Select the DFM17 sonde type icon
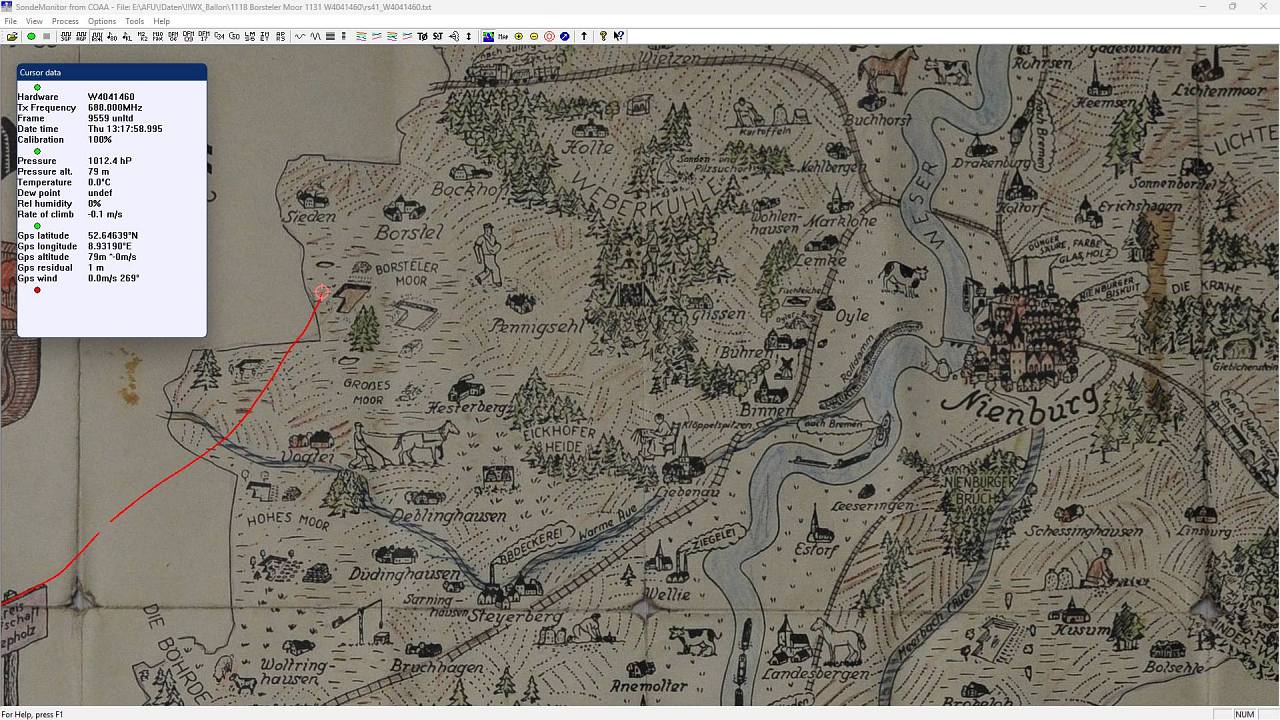Viewport: 1280px width, 720px height. click(x=204, y=36)
